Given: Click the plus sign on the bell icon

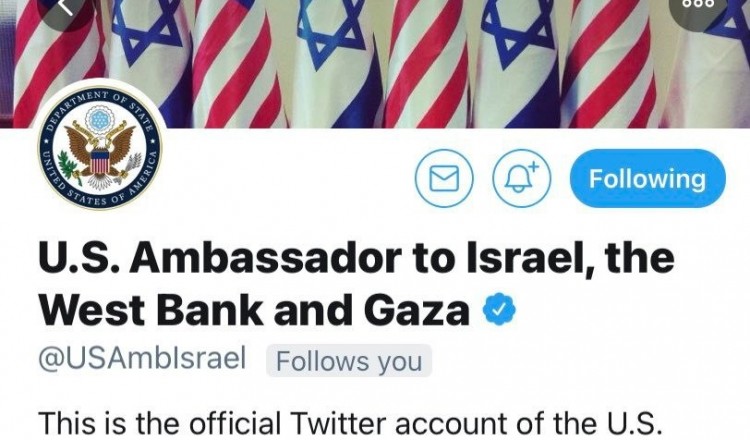Looking at the screenshot, I should (534, 167).
